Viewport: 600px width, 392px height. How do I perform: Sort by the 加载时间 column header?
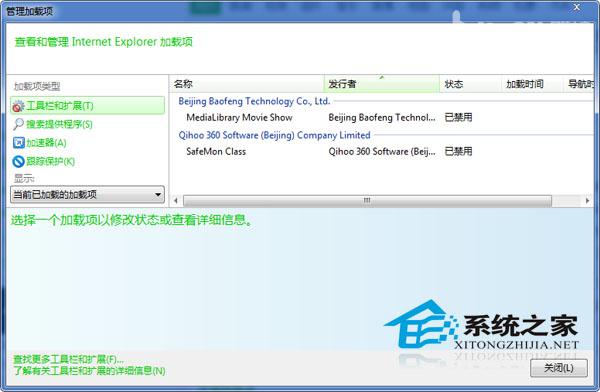click(x=532, y=84)
